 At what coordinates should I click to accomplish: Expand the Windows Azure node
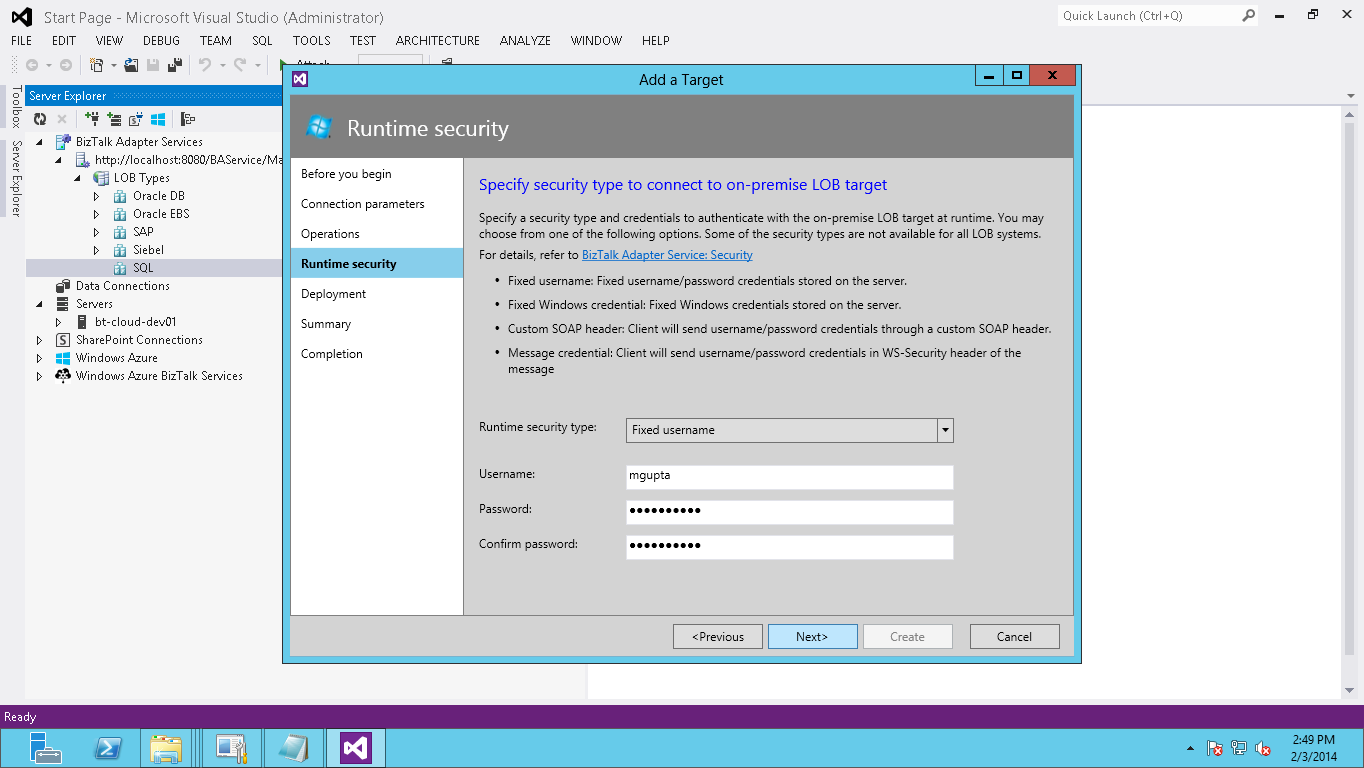pos(40,358)
